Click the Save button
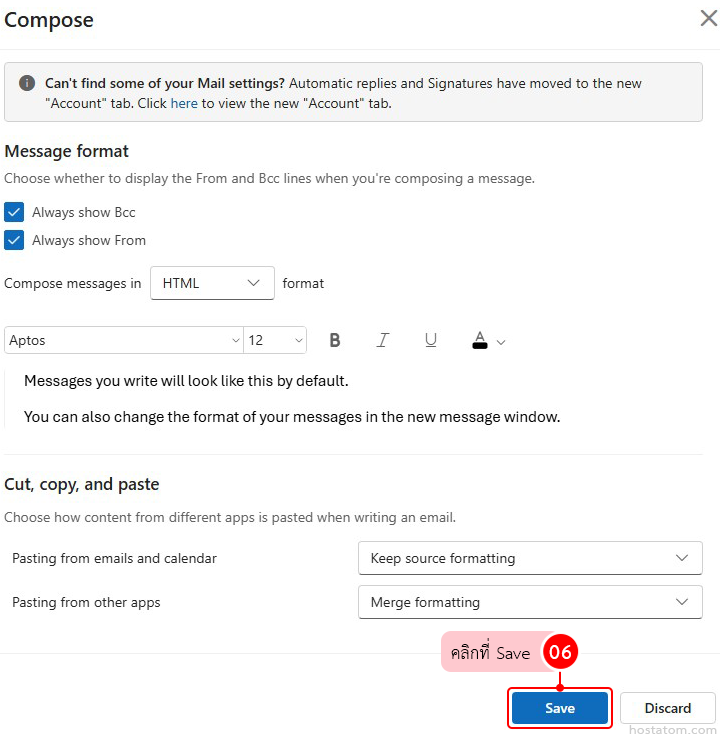 (x=559, y=708)
